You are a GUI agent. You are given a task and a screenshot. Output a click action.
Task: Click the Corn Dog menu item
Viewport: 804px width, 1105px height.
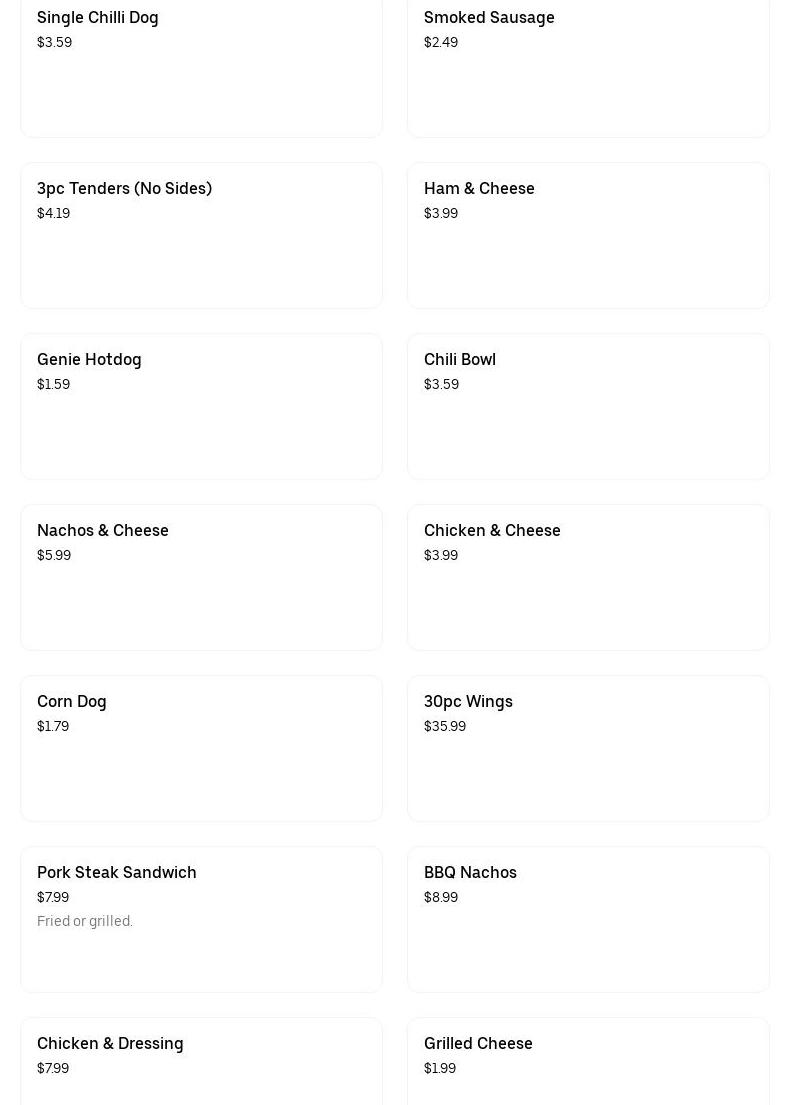(x=200, y=749)
